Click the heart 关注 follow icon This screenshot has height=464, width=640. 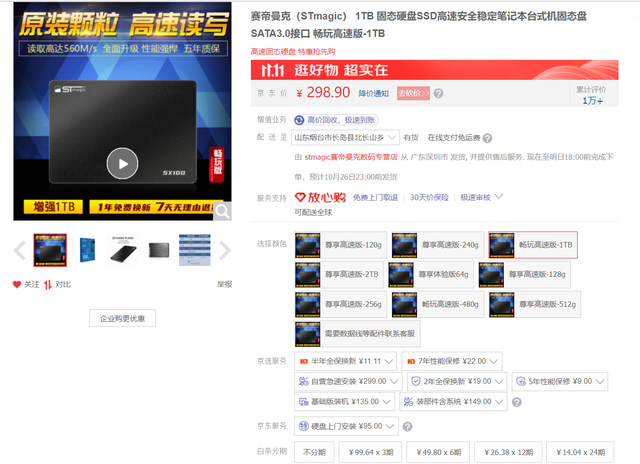[x=17, y=284]
